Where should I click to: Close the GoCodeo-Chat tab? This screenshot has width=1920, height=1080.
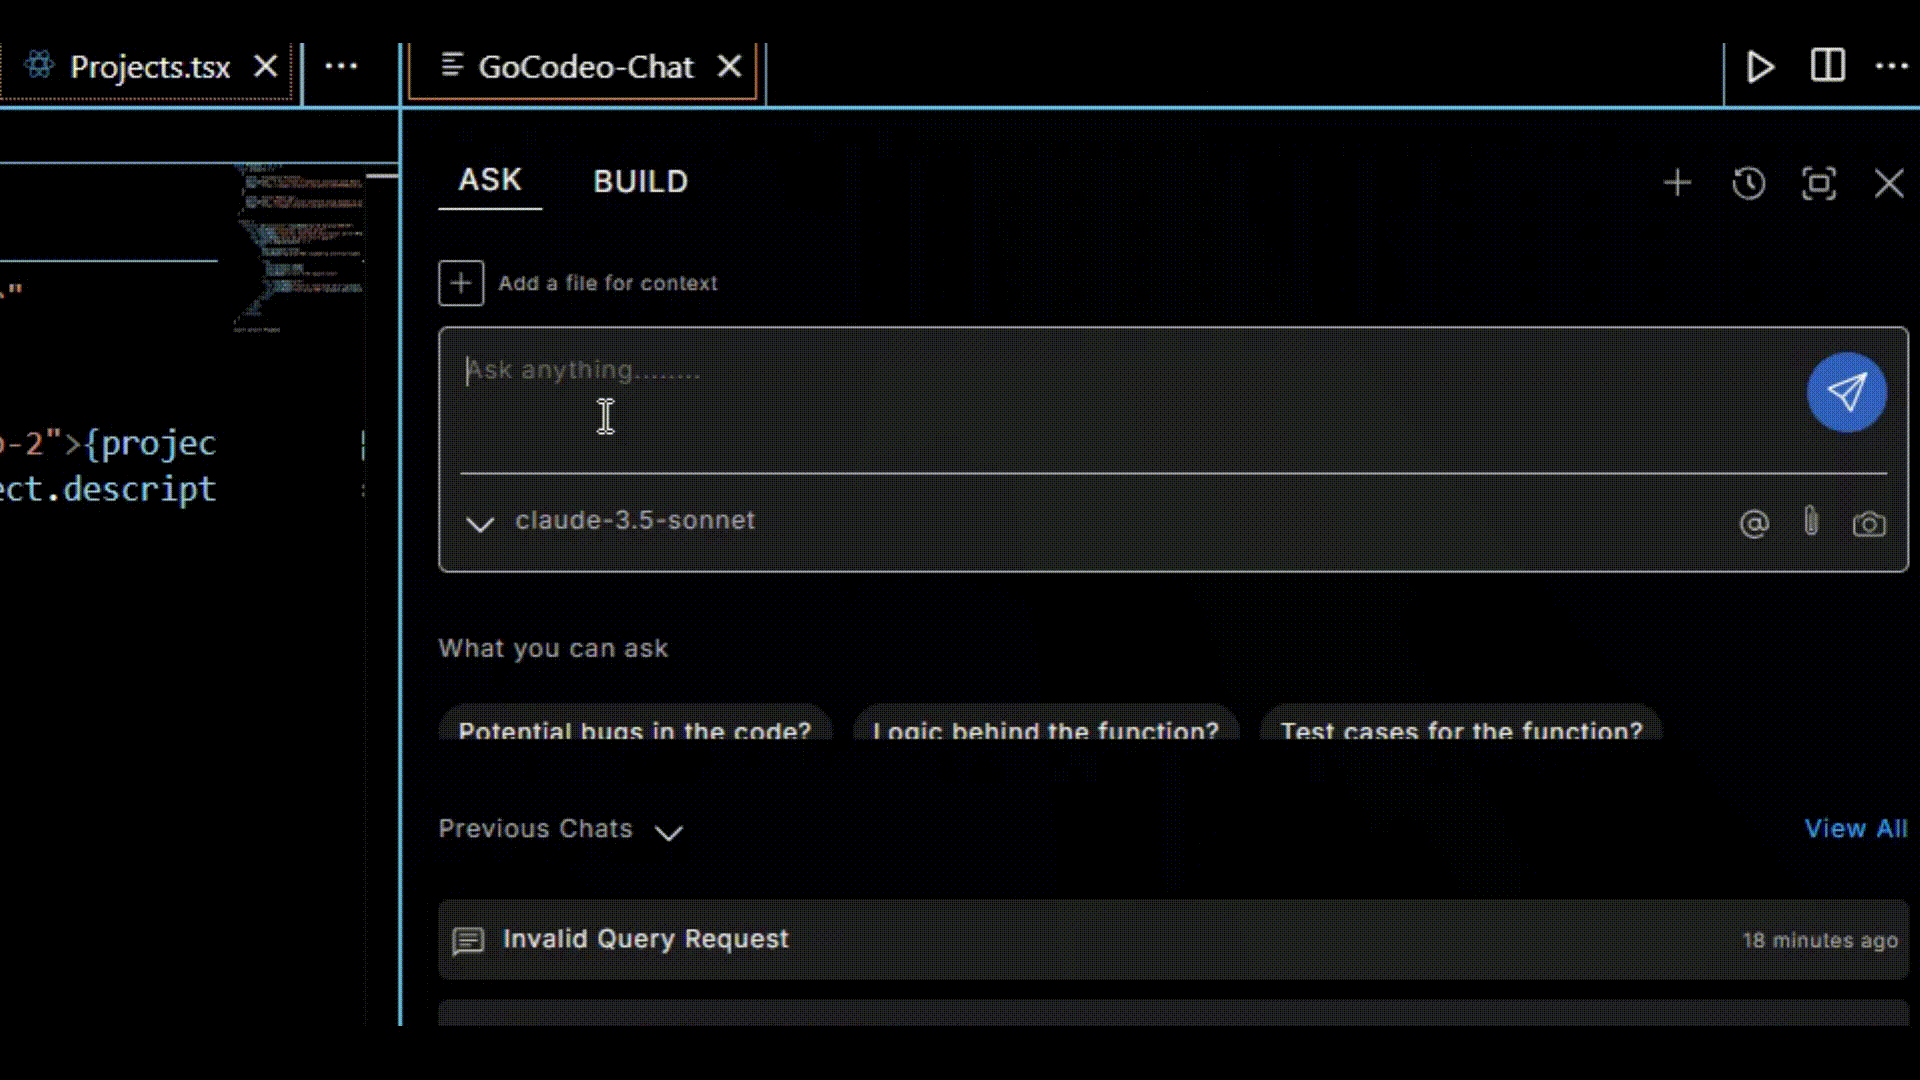pyautogui.click(x=730, y=66)
